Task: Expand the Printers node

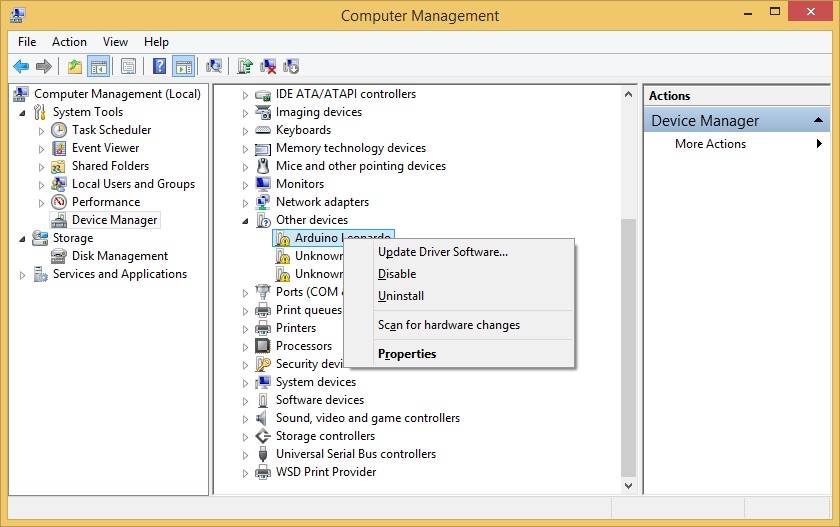Action: tap(245, 329)
